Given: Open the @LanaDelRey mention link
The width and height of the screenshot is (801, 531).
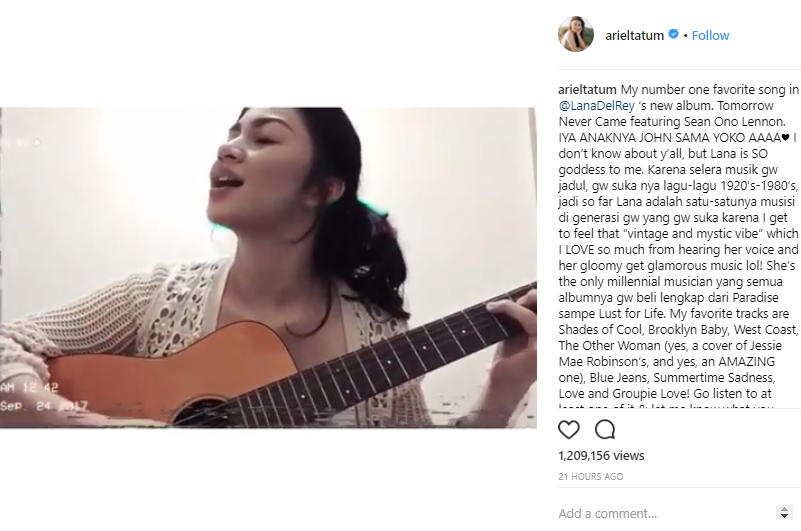Looking at the screenshot, I should click(x=597, y=106).
